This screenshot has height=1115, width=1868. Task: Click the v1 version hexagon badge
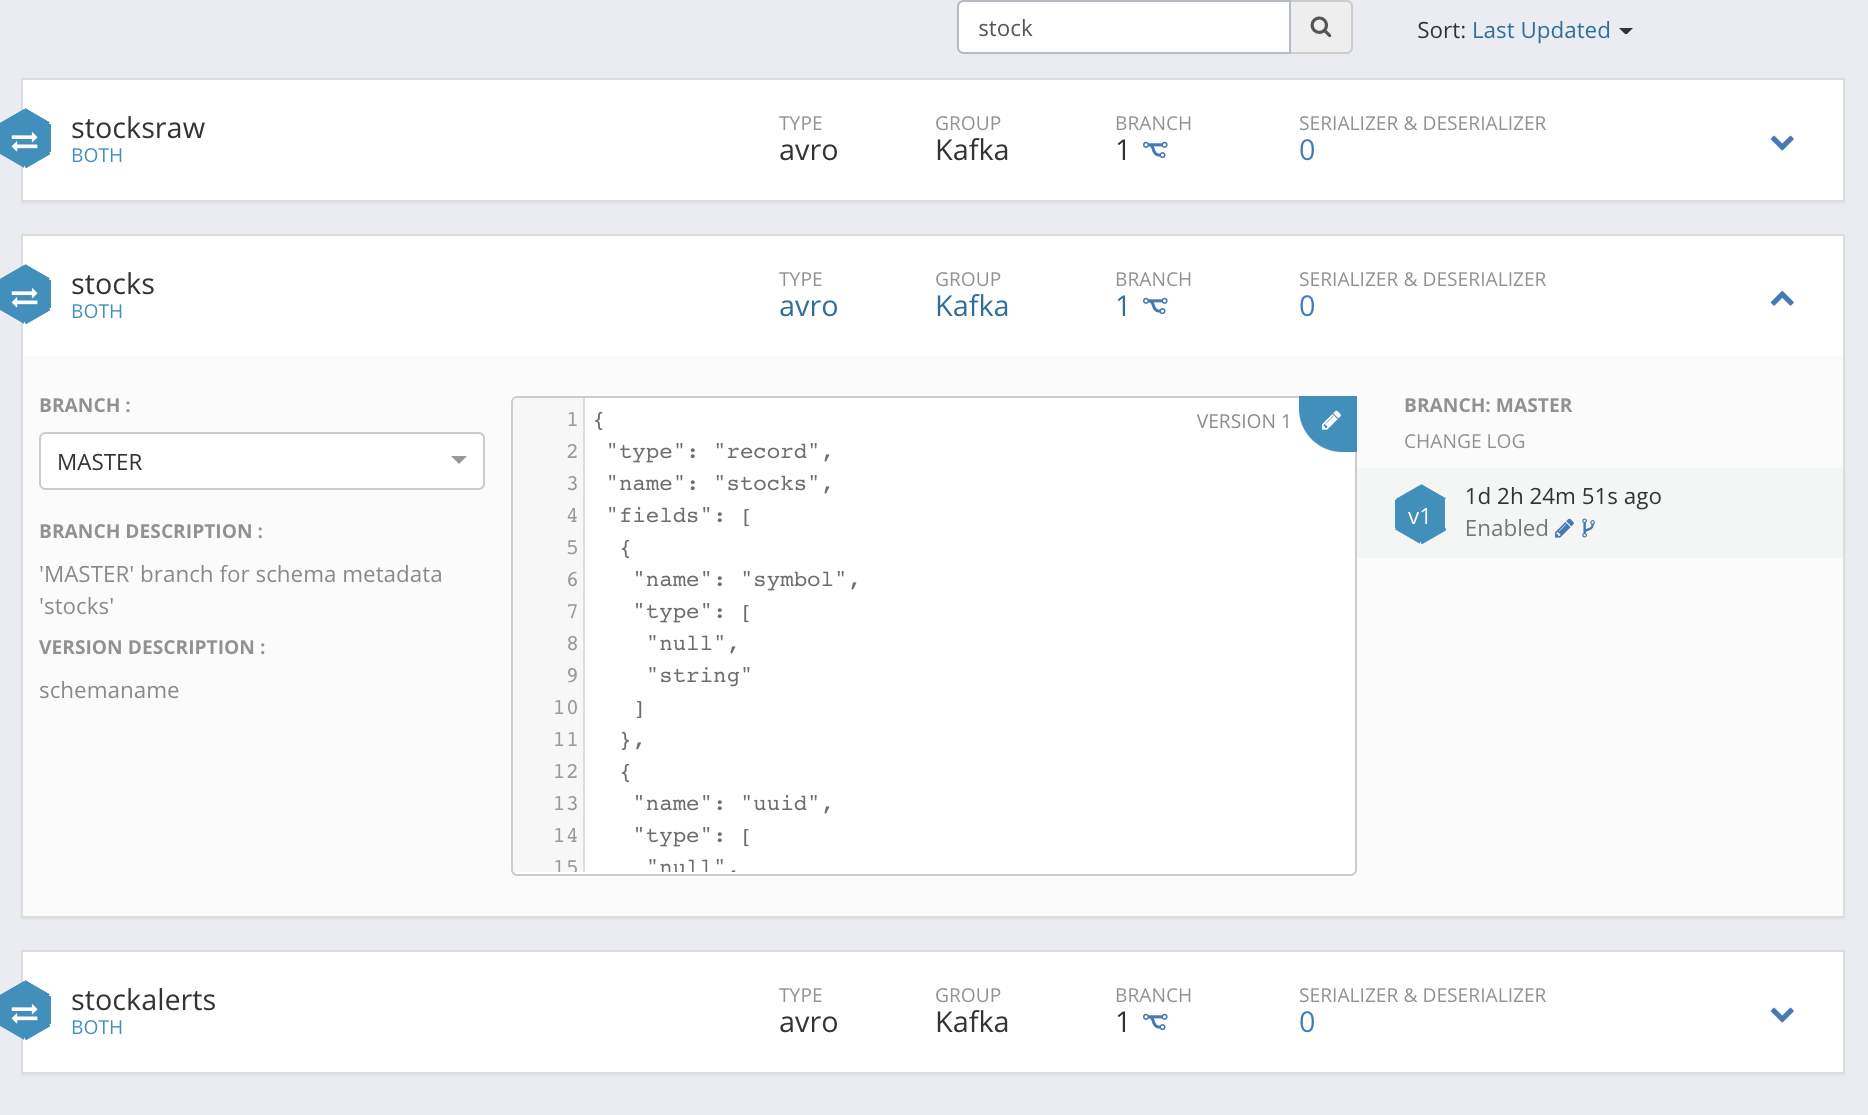(1419, 515)
